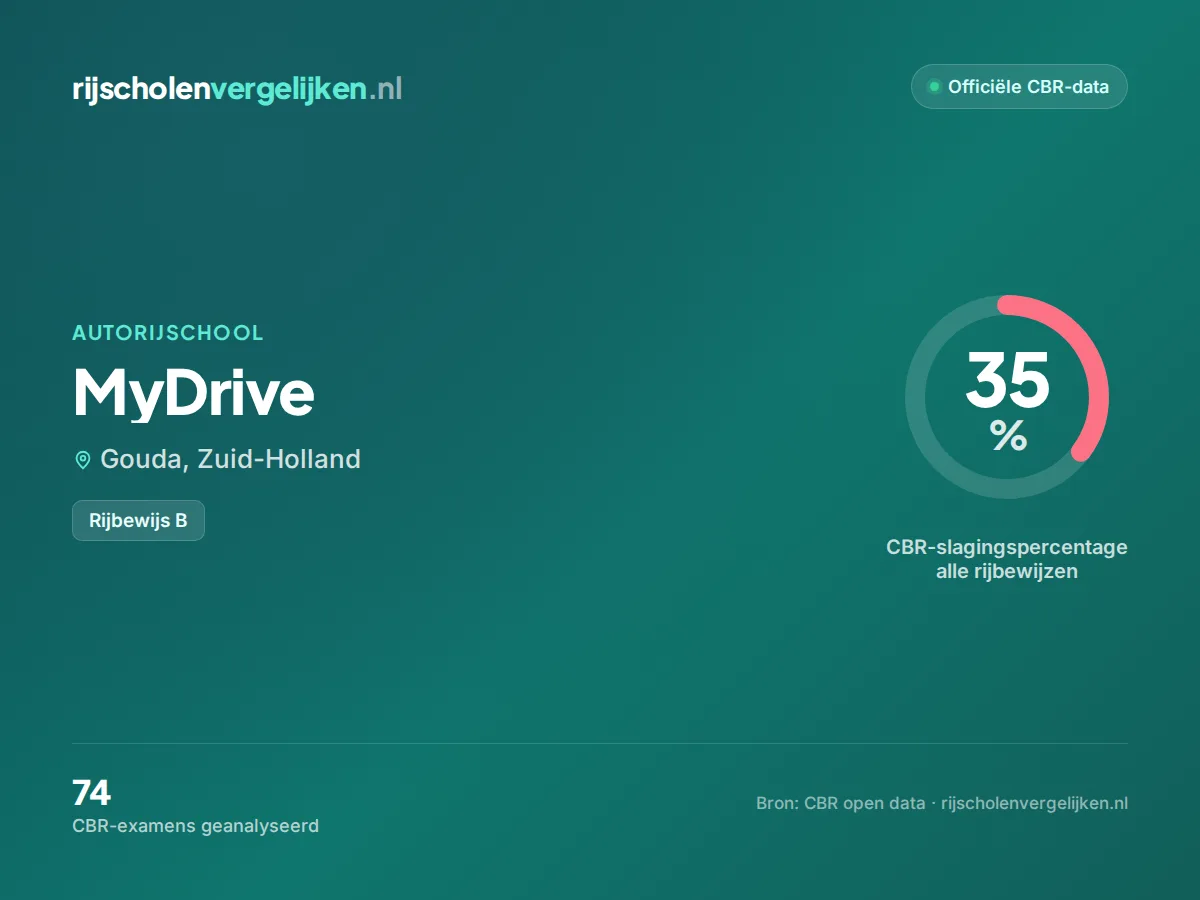Image resolution: width=1200 pixels, height=900 pixels.
Task: Click the CBR-examens geanalyseerd label
Action: tap(195, 826)
